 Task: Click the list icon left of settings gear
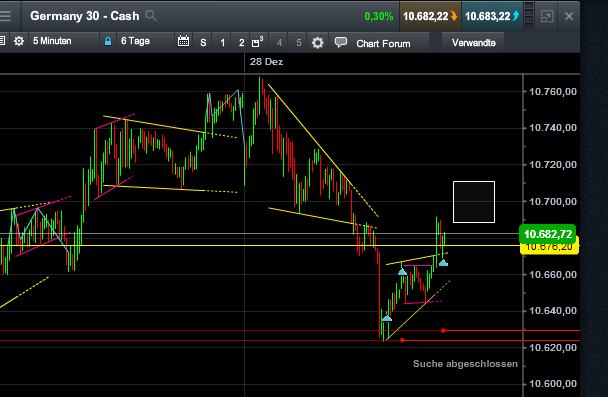pyautogui.click(x=2, y=41)
